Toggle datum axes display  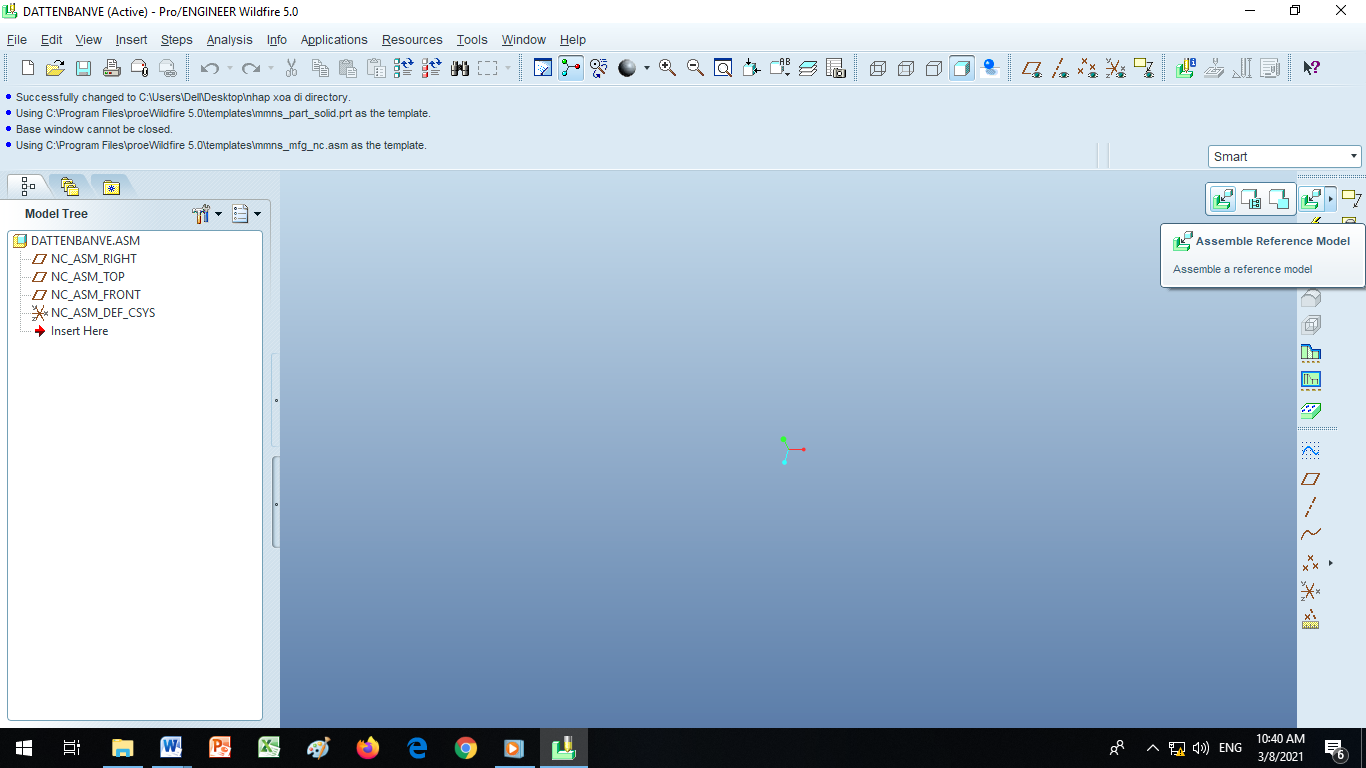[x=1060, y=68]
